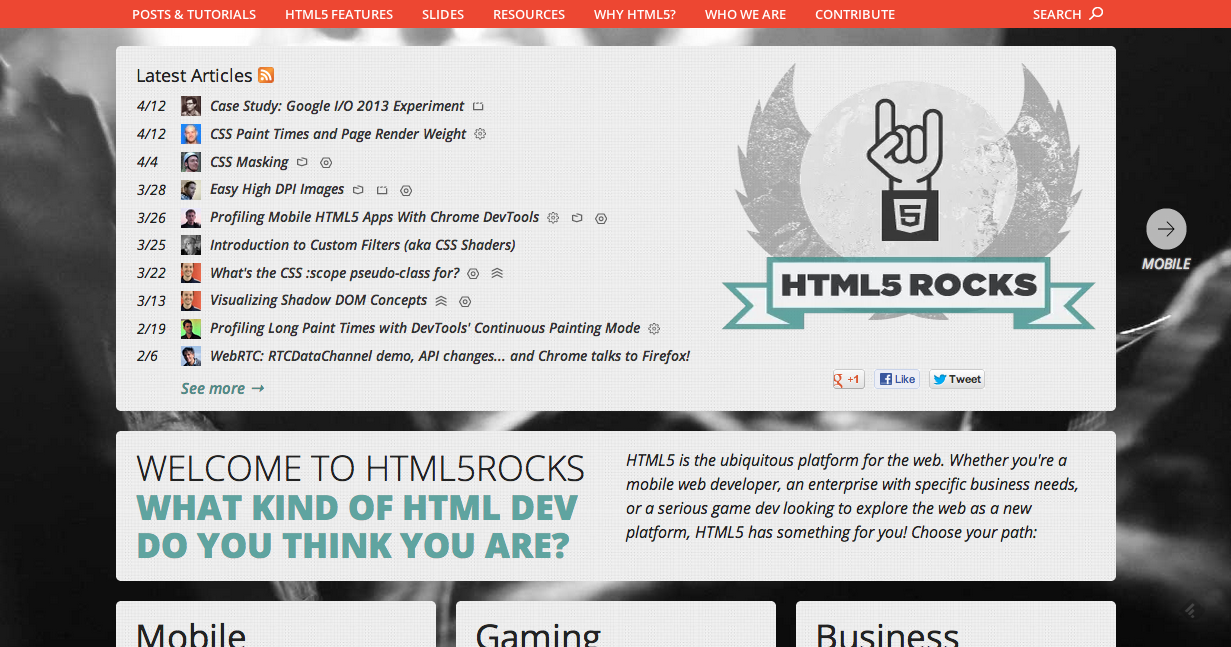Click hexagon icon beside CSS :scope article
Image resolution: width=1231 pixels, height=647 pixels.
[x=473, y=273]
